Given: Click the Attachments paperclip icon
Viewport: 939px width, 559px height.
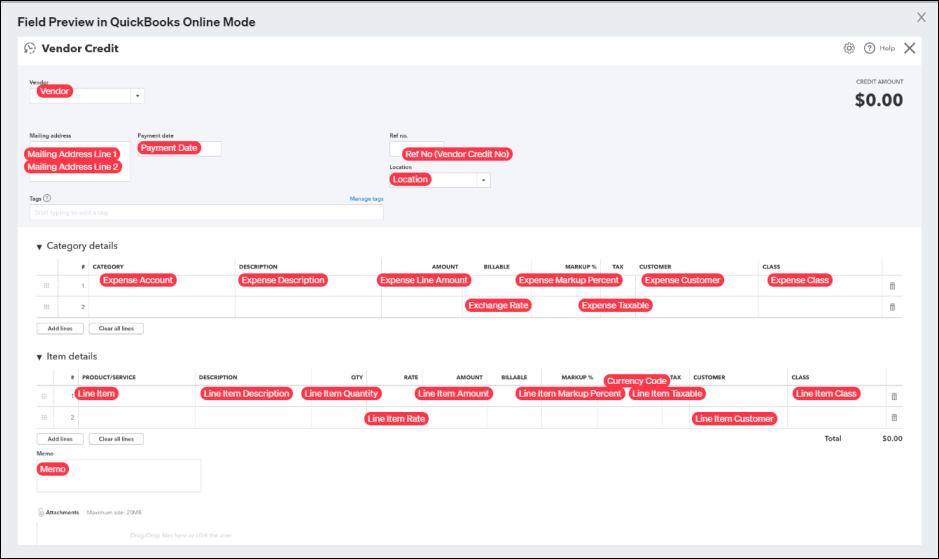Looking at the screenshot, I should pyautogui.click(x=41, y=512).
